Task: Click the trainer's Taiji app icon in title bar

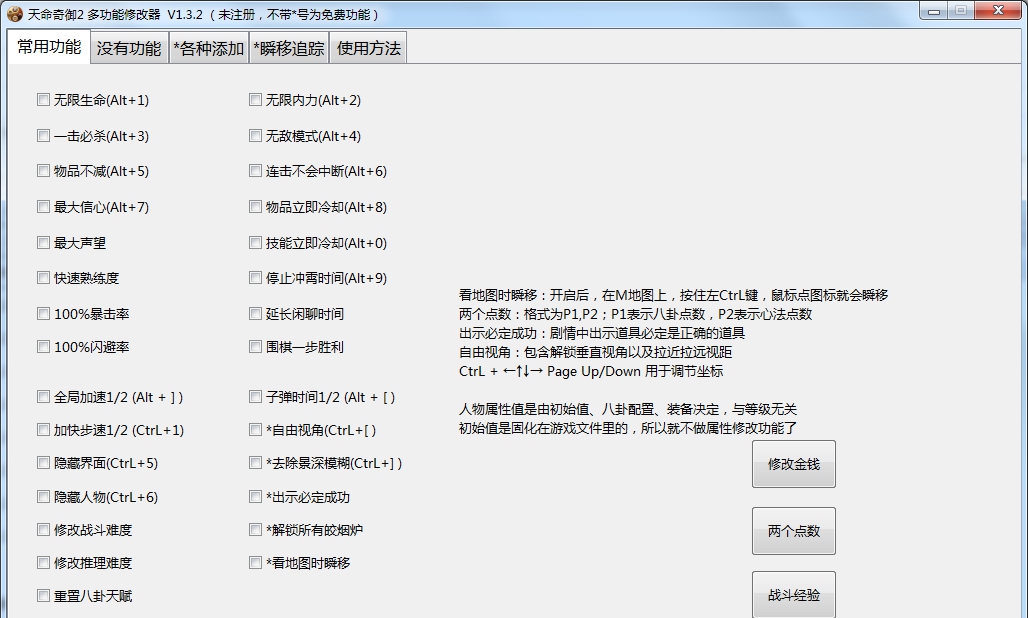Action: click(14, 11)
